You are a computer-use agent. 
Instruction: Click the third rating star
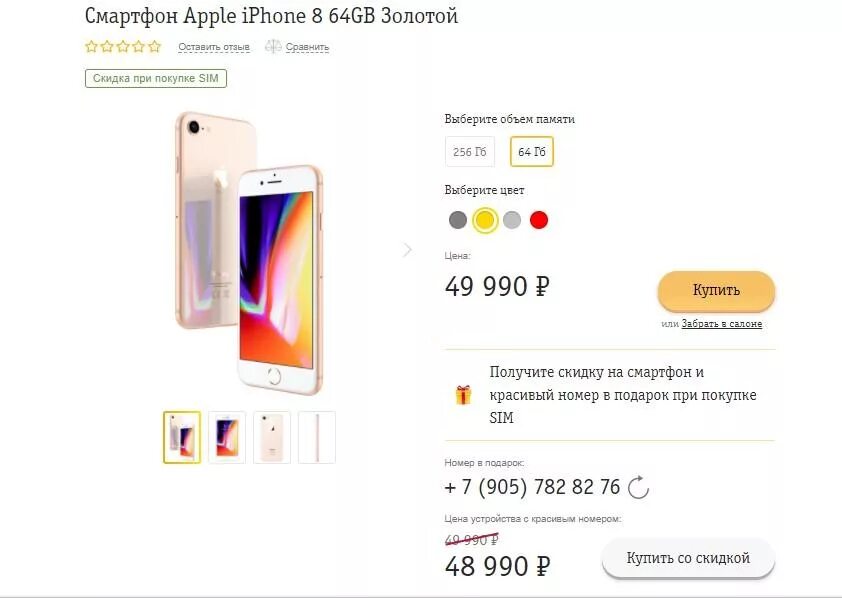(123, 46)
